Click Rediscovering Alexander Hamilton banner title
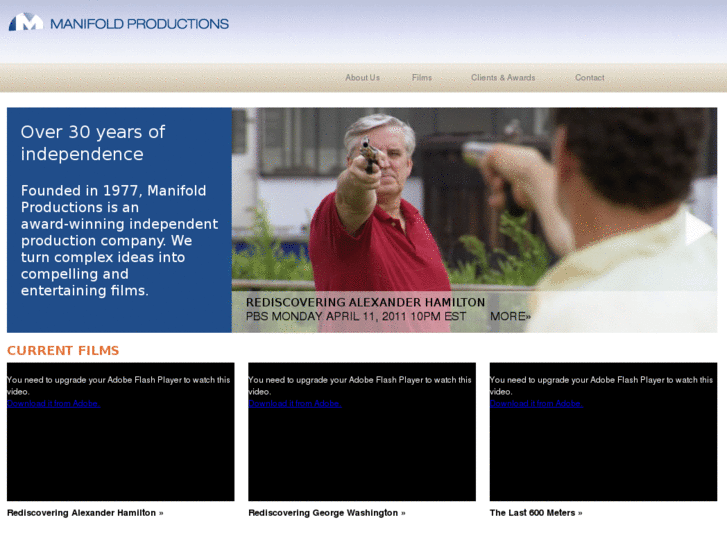Image resolution: width=727 pixels, height=545 pixels. click(x=365, y=302)
